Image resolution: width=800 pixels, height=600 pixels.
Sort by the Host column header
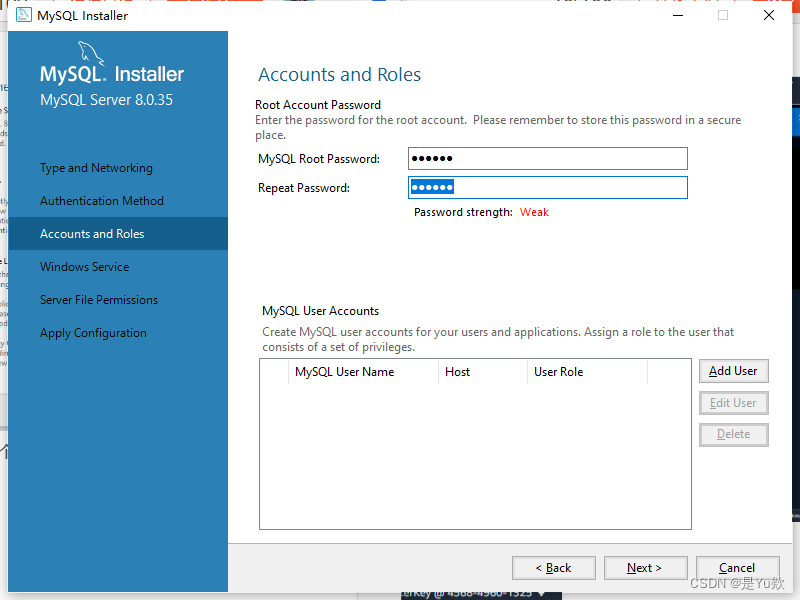coord(483,372)
